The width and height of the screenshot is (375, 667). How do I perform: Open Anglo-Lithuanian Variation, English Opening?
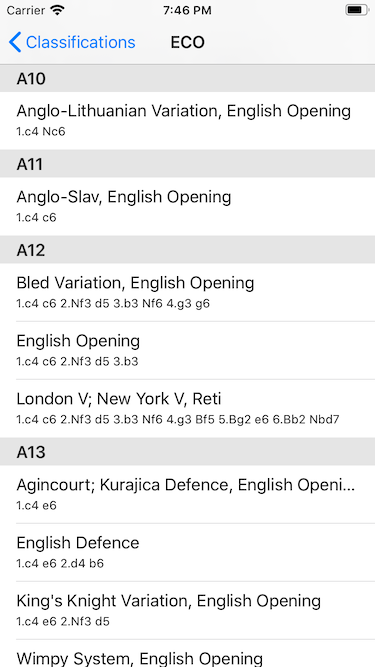188,121
